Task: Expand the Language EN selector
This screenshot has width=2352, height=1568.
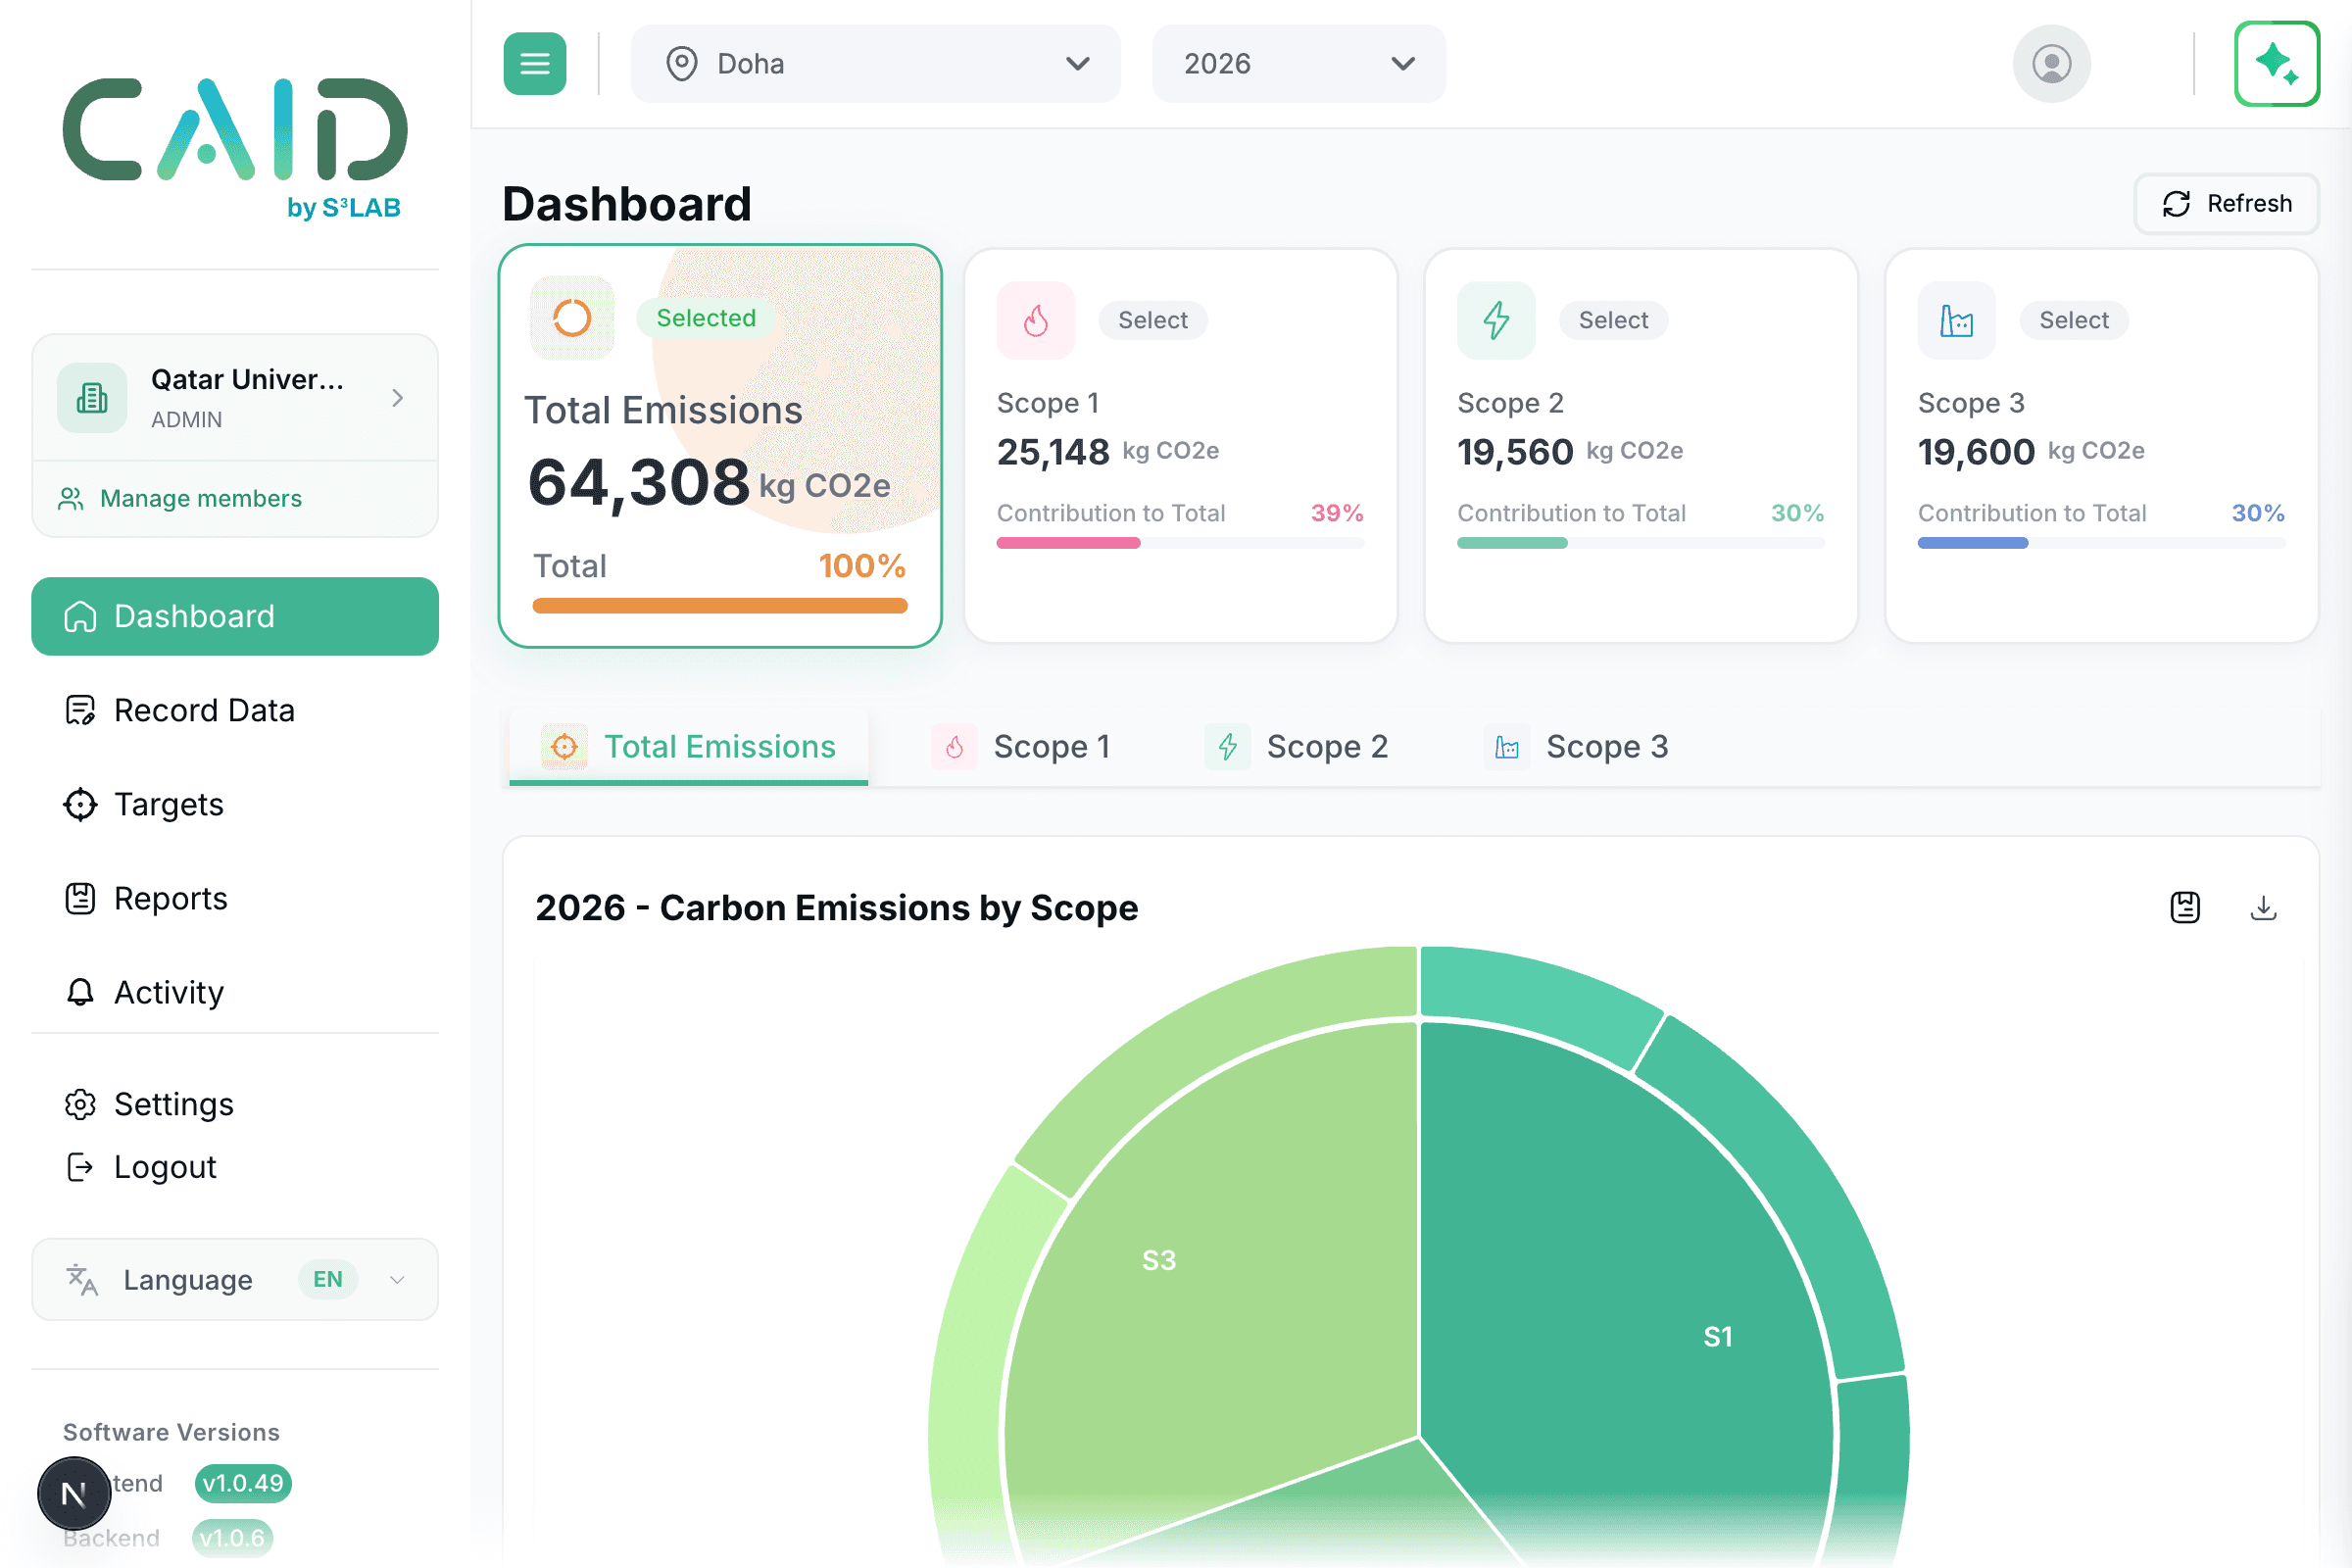Action: tap(235, 1279)
